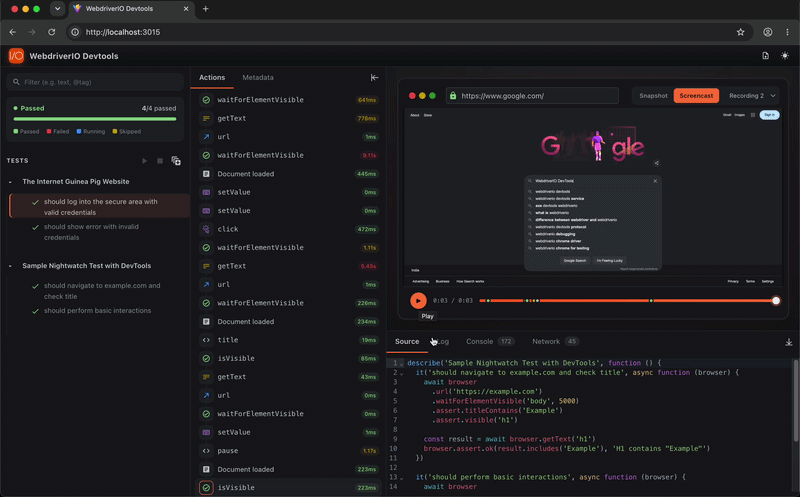Click the screencast timeline end handle
Viewport: 800px width, 497px height.
[x=776, y=301]
